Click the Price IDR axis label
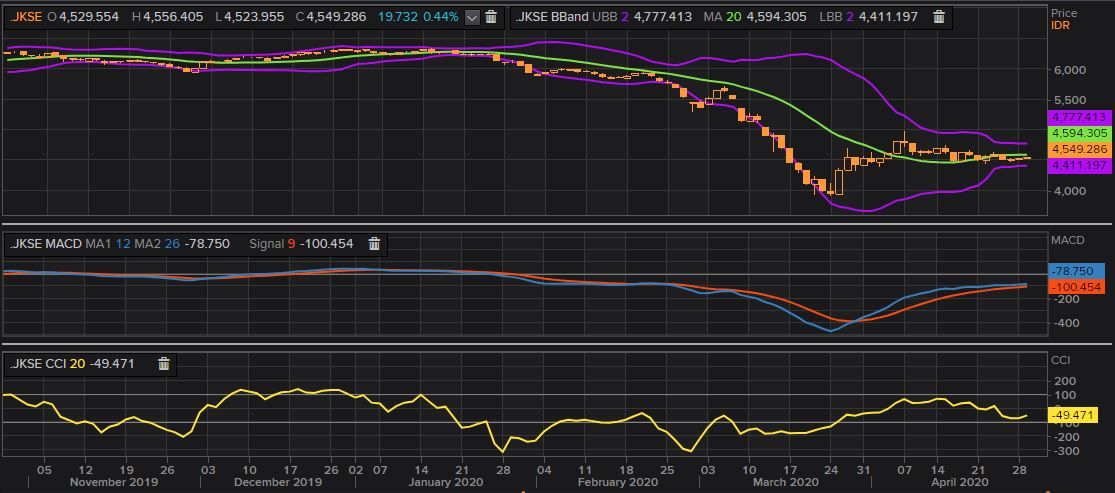Image resolution: width=1115 pixels, height=493 pixels. pyautogui.click(x=1063, y=19)
